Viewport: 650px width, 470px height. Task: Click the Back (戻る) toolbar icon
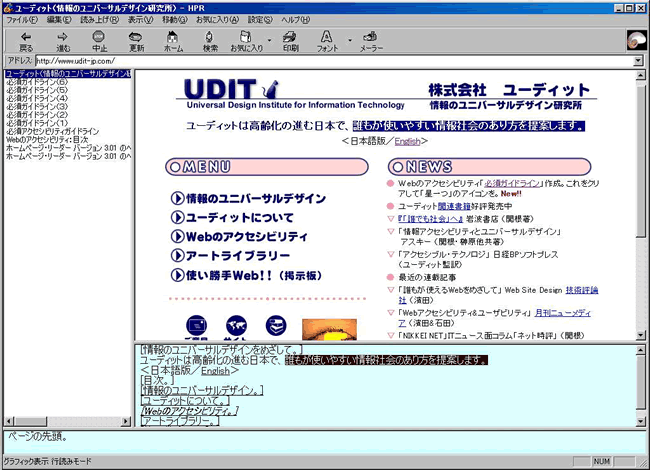tap(26, 42)
